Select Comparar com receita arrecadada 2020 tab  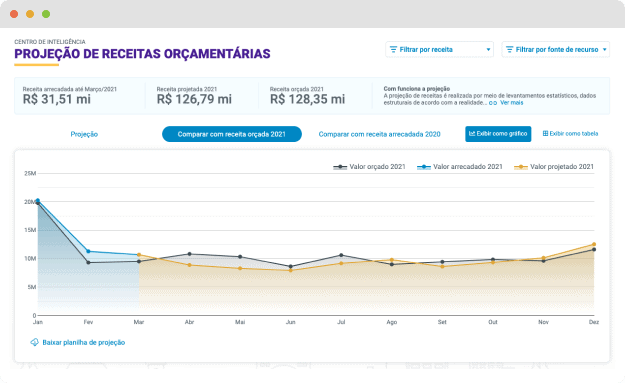click(379, 134)
